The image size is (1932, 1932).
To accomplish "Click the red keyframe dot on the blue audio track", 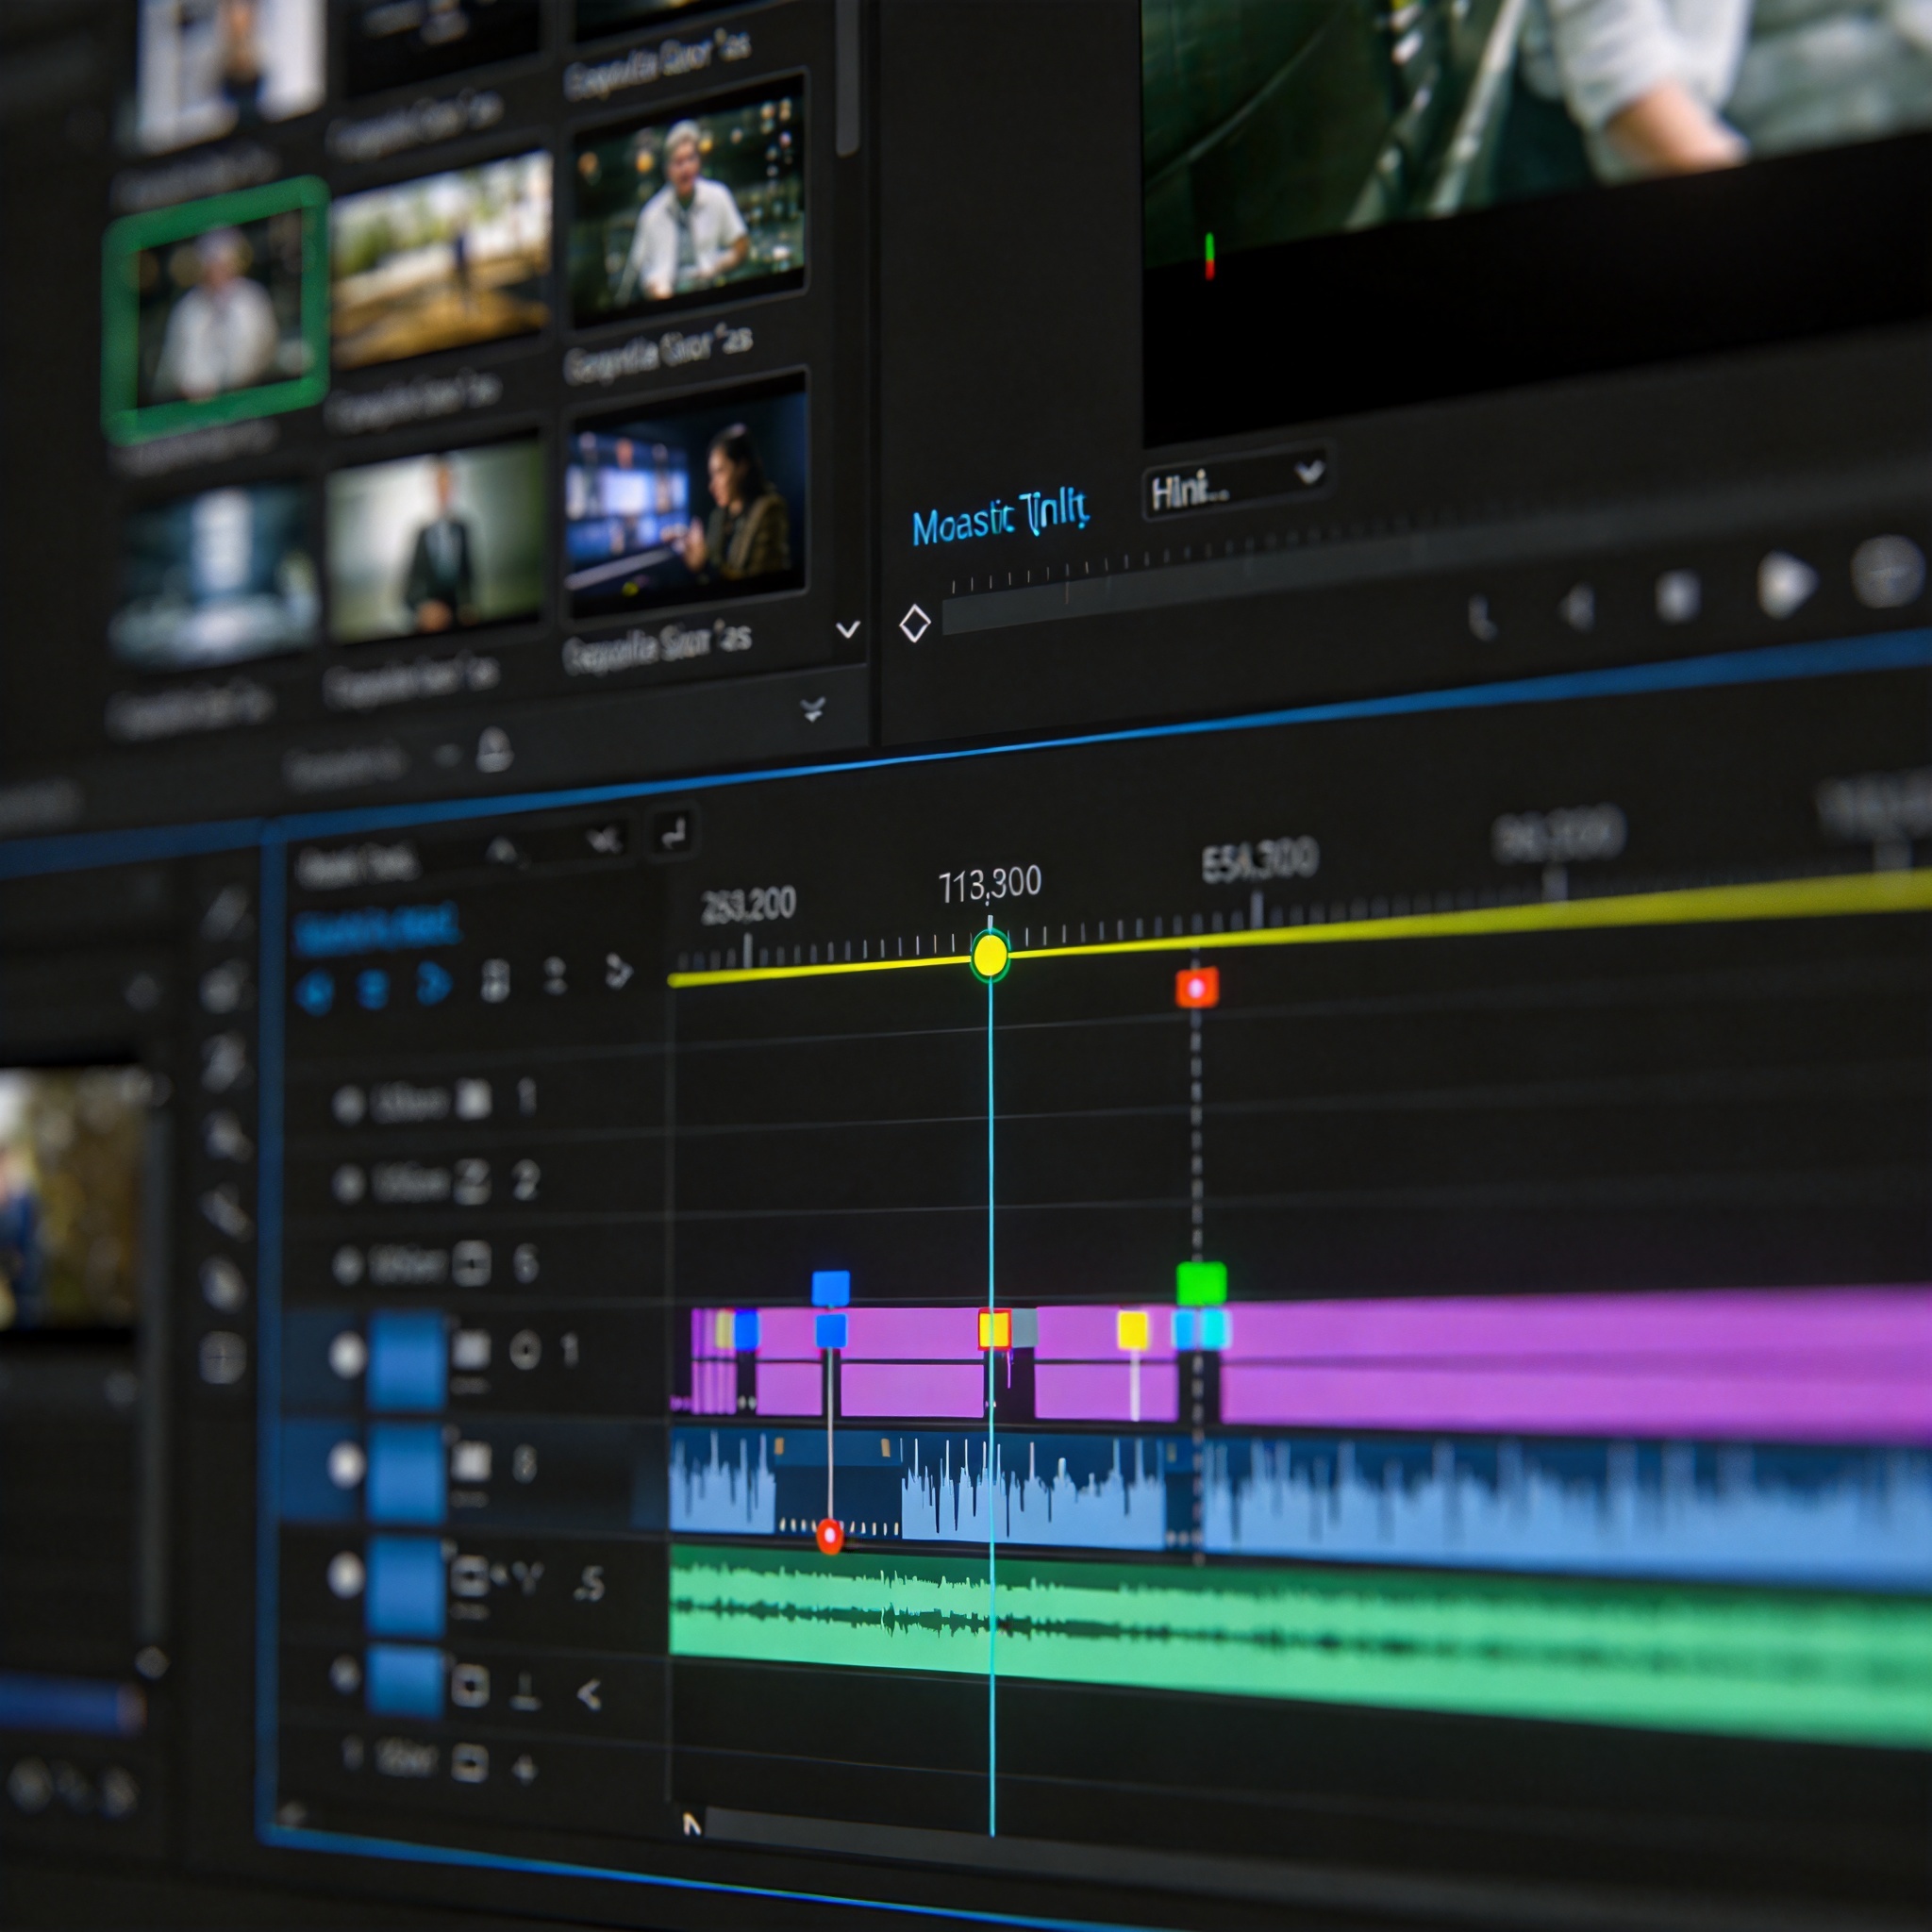I will (x=829, y=1535).
